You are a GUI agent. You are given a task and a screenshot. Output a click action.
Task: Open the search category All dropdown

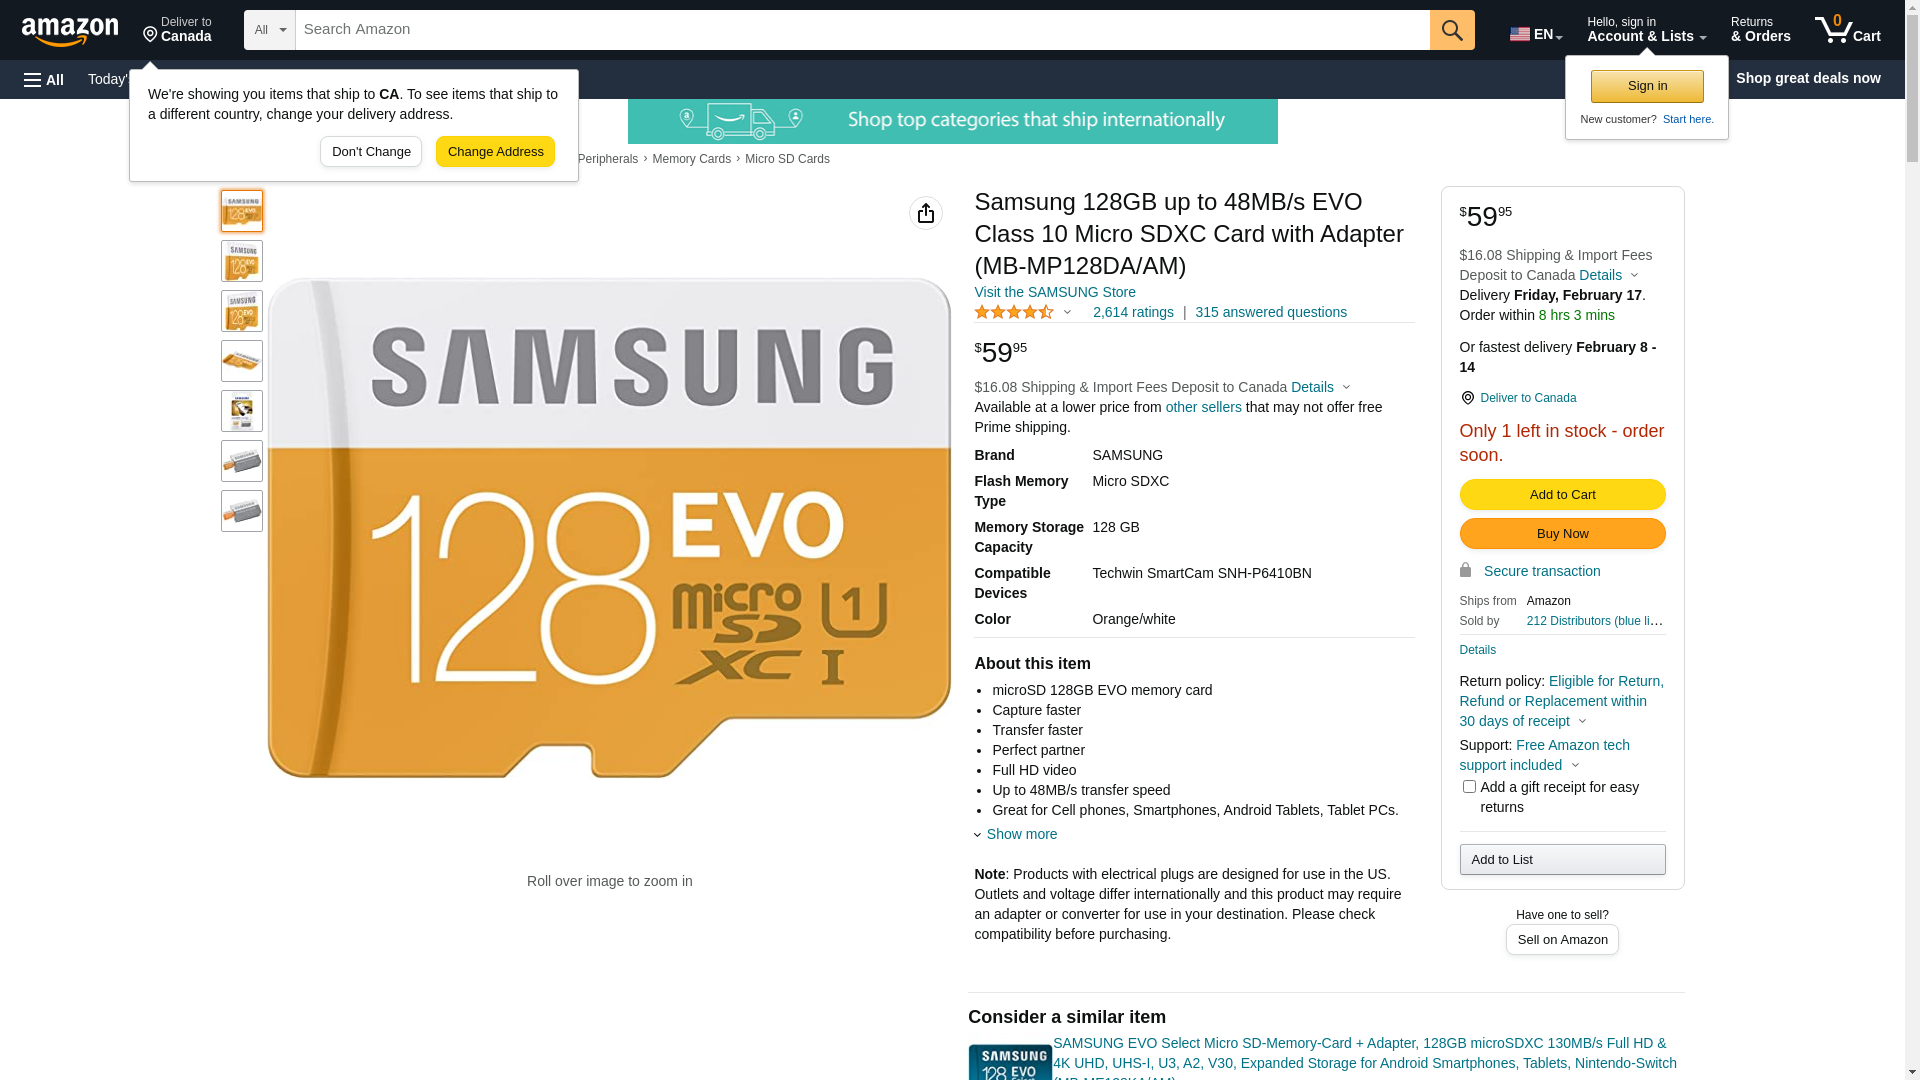(270, 30)
